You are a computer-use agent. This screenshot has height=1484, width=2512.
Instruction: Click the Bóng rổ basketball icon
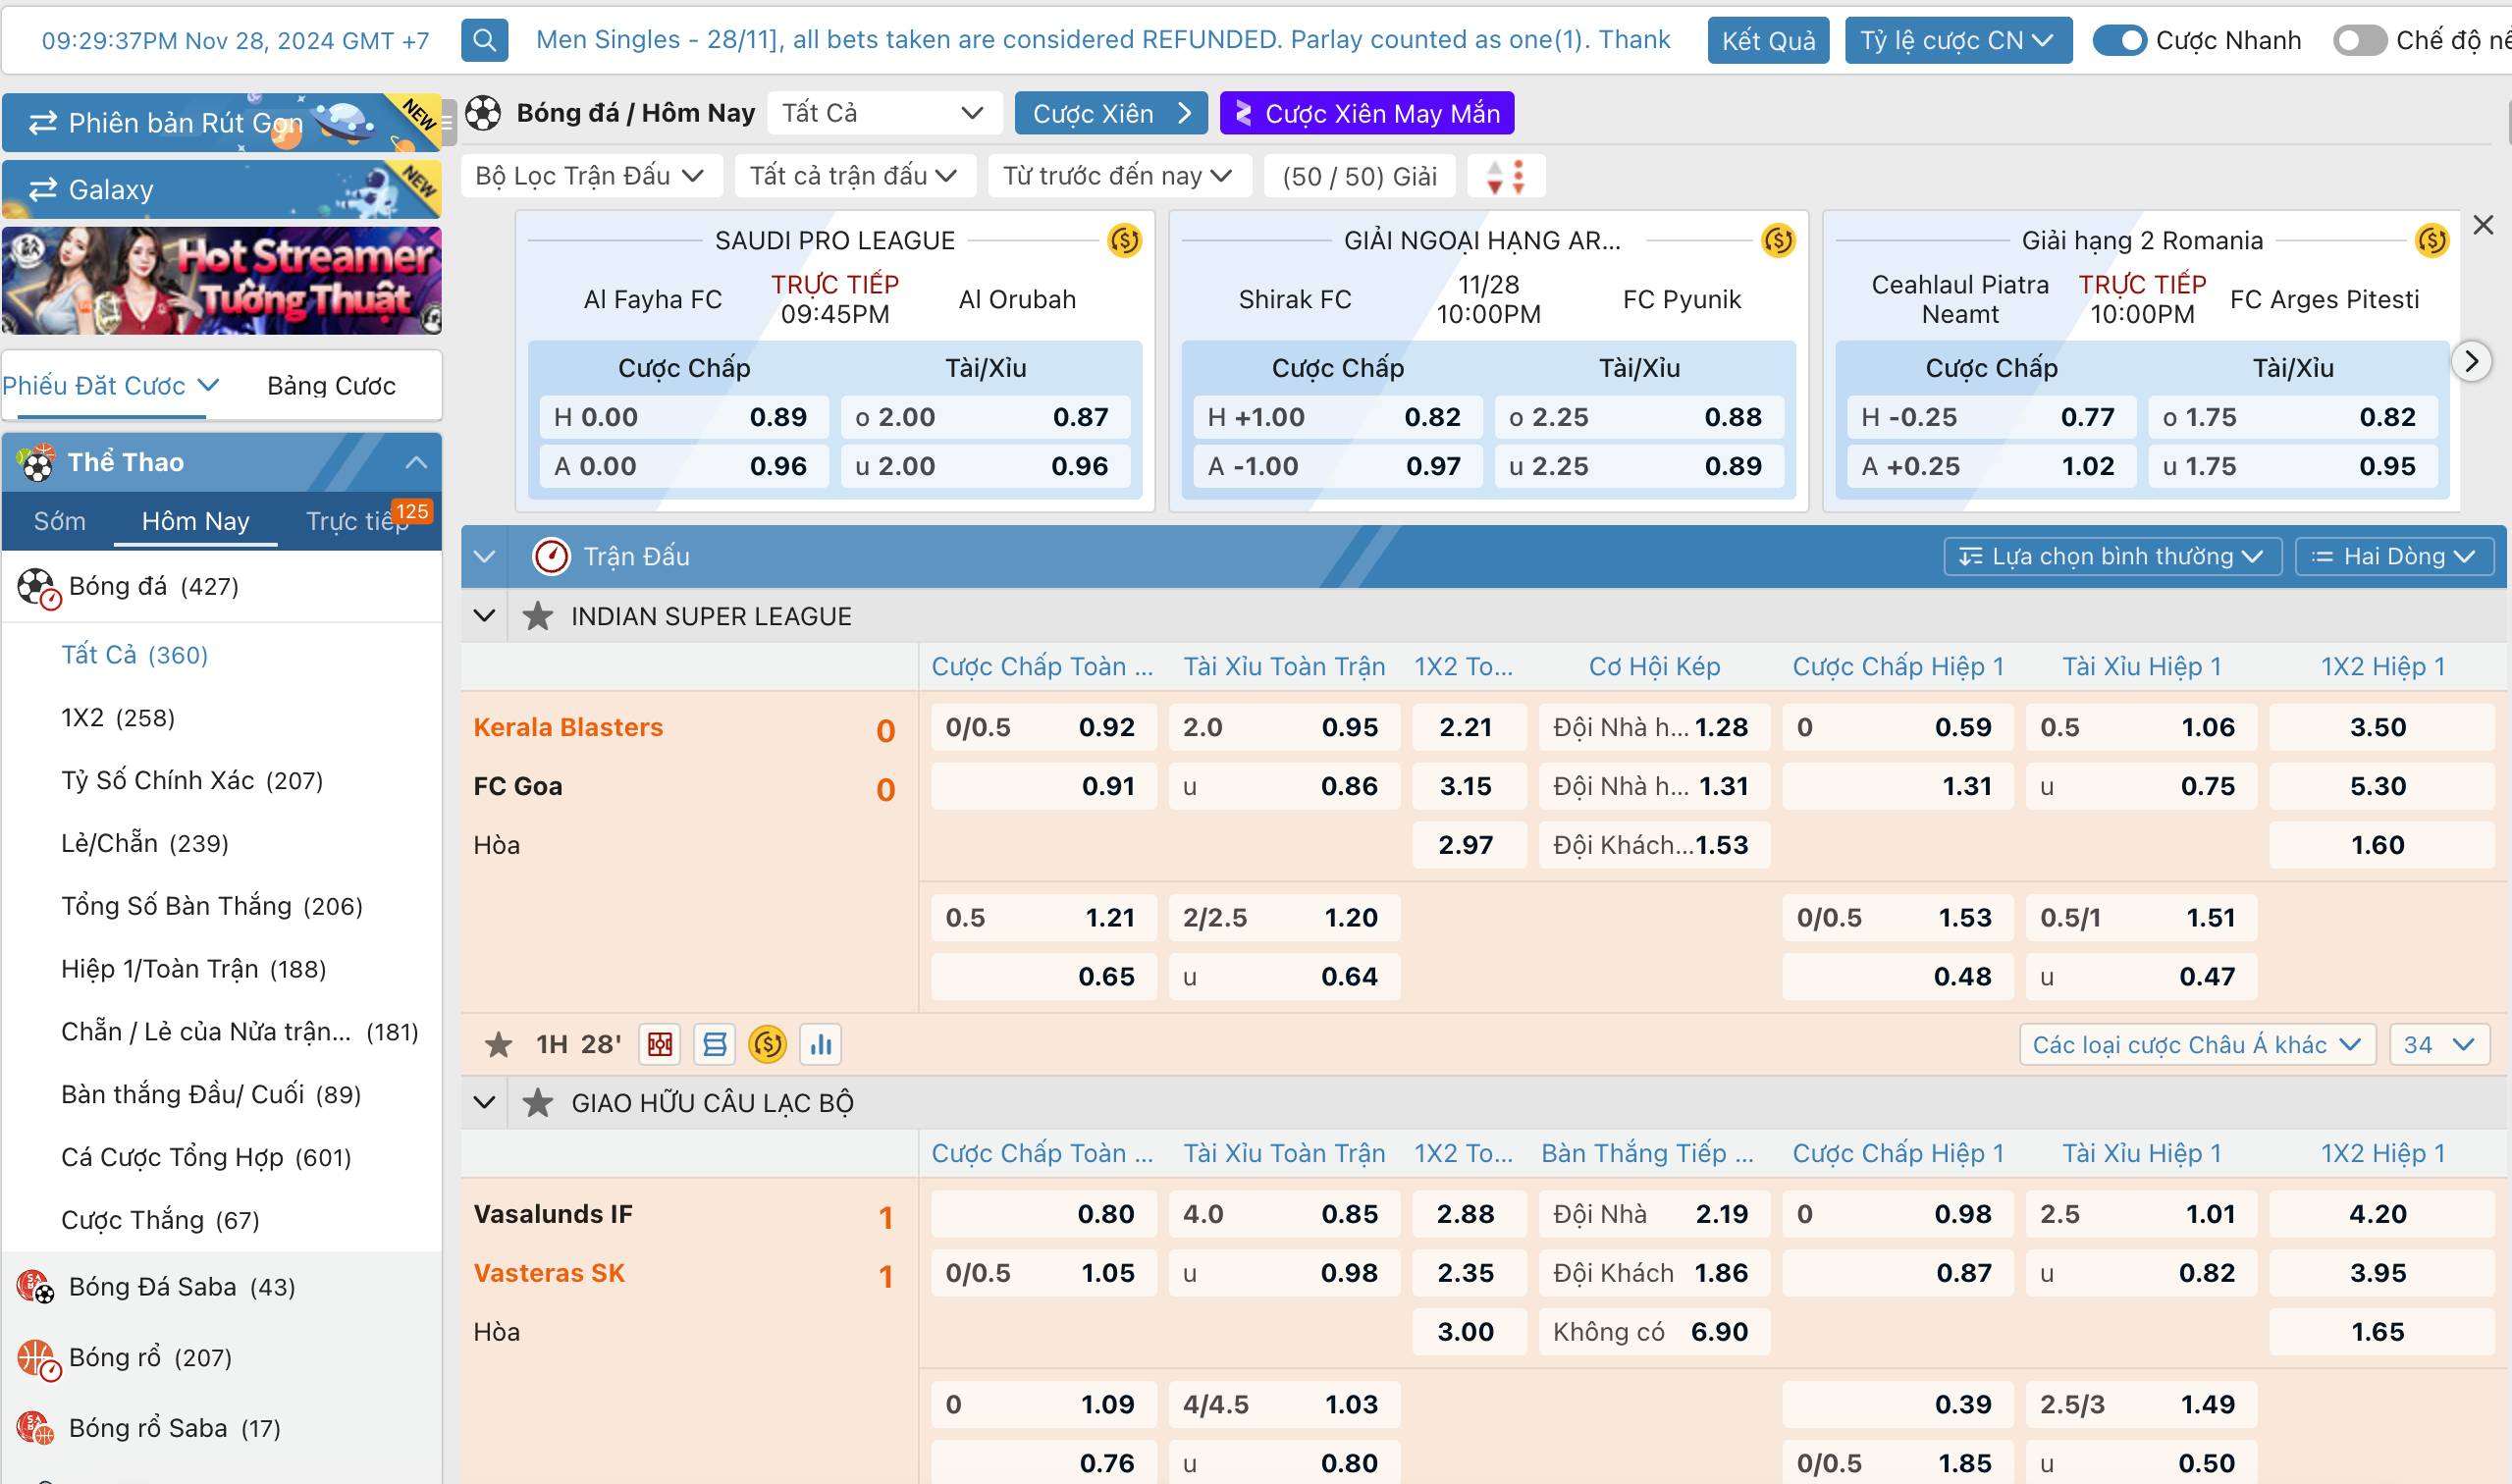pyautogui.click(x=38, y=1359)
